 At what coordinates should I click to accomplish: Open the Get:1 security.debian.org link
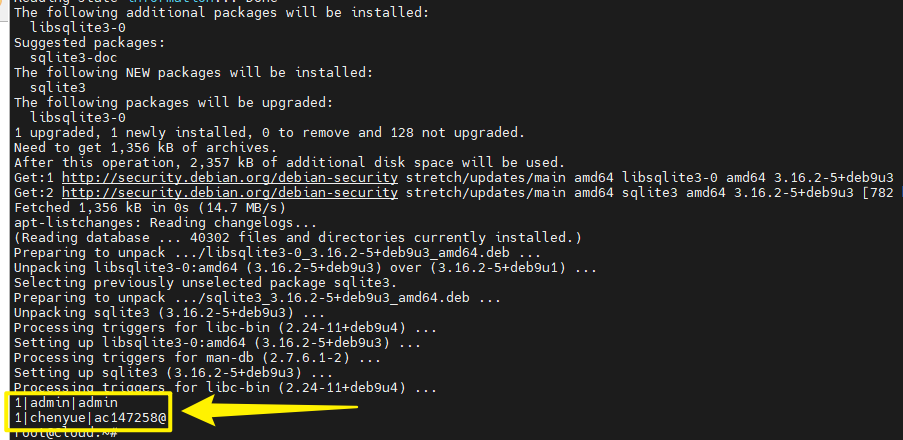tap(228, 177)
